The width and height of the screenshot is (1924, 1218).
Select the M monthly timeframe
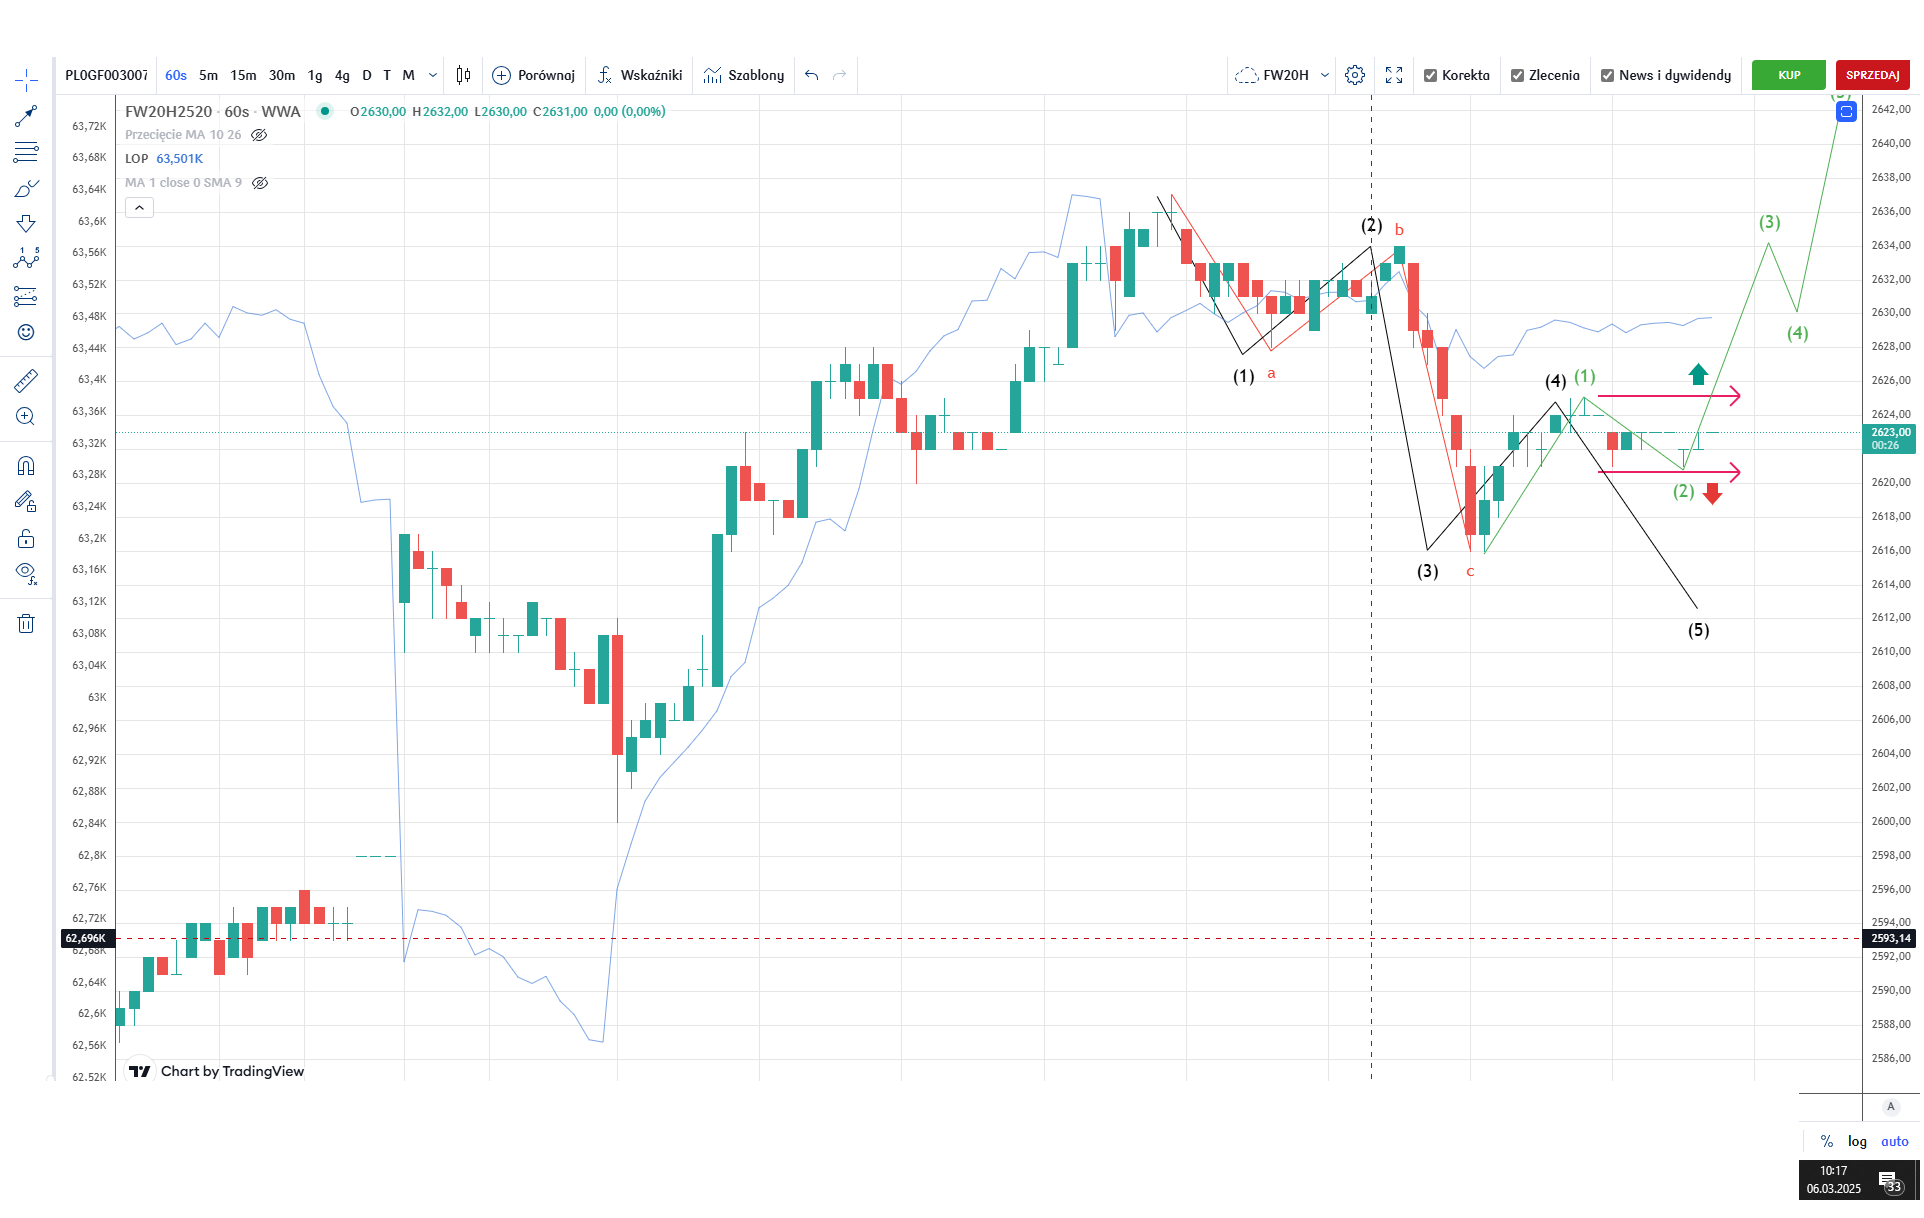click(x=408, y=75)
